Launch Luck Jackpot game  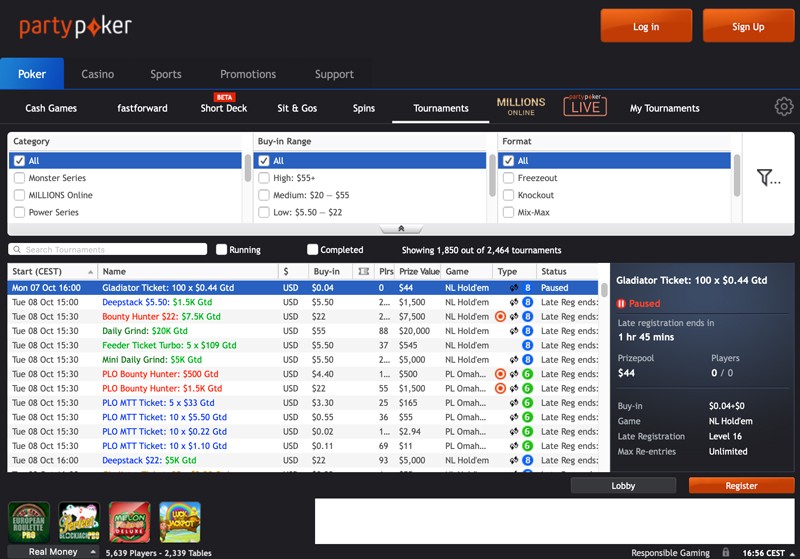[x=180, y=522]
